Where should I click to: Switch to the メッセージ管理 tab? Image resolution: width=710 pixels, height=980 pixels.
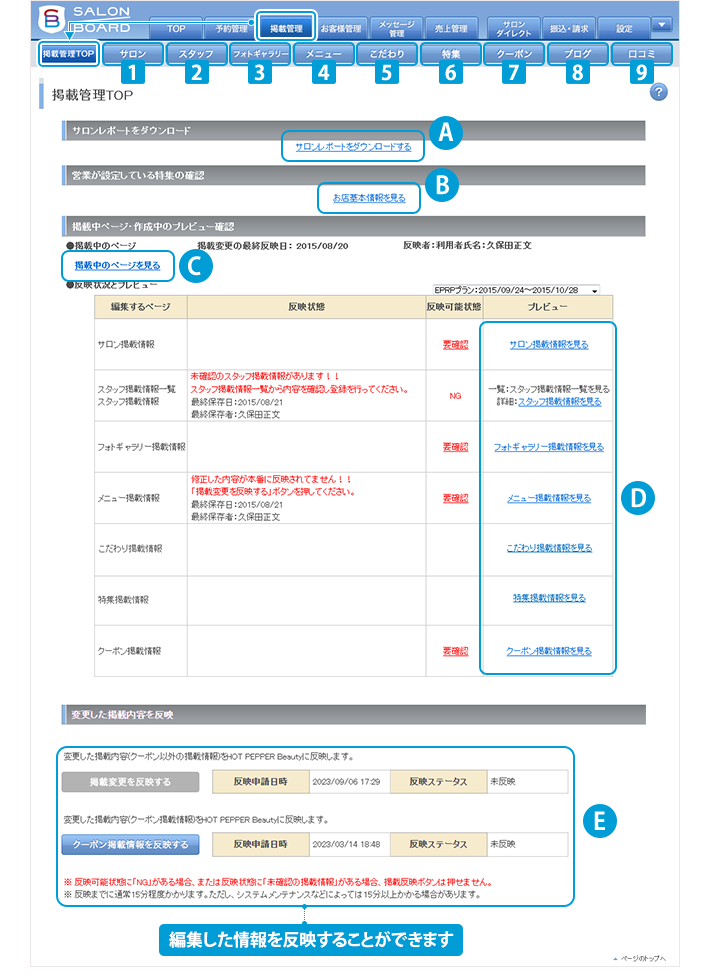(397, 28)
